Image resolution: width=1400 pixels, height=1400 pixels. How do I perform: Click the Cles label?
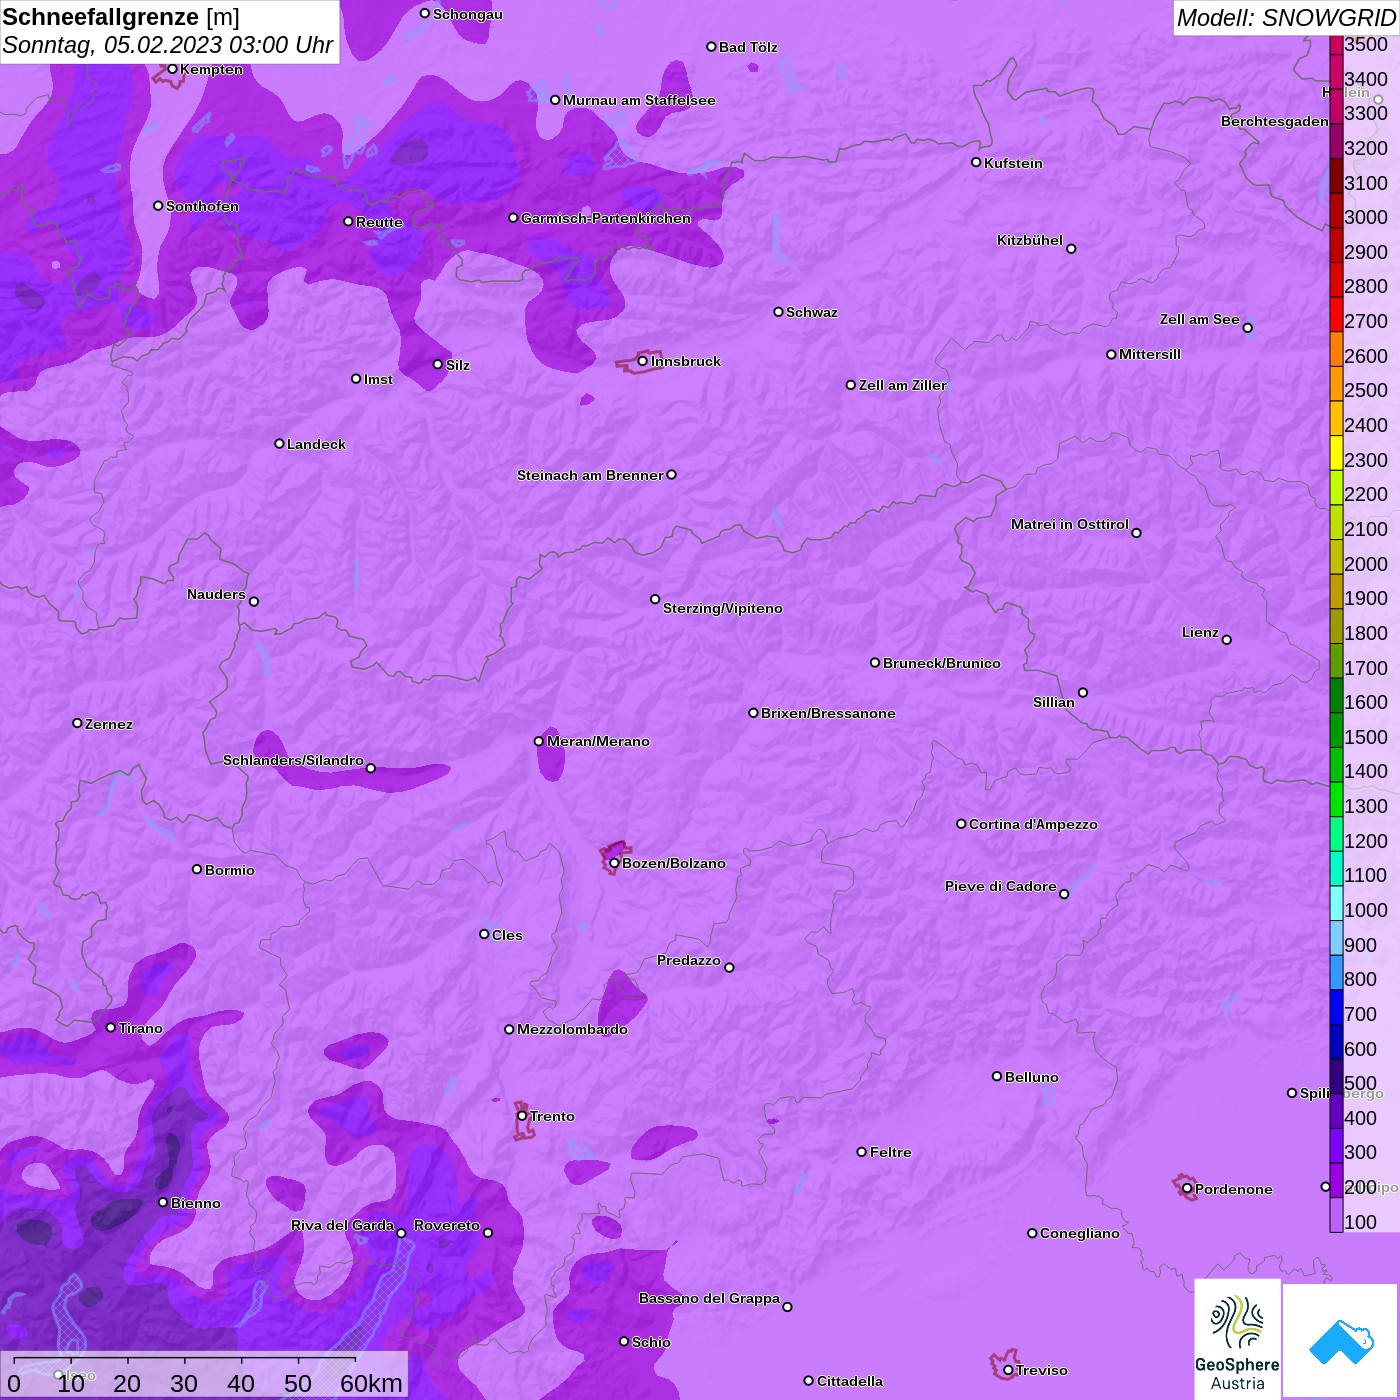coord(507,935)
